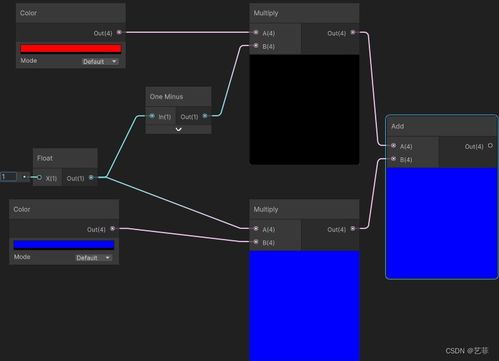Image resolution: width=499 pixels, height=361 pixels.
Task: Open the red color swatch picker
Action: click(x=71, y=49)
